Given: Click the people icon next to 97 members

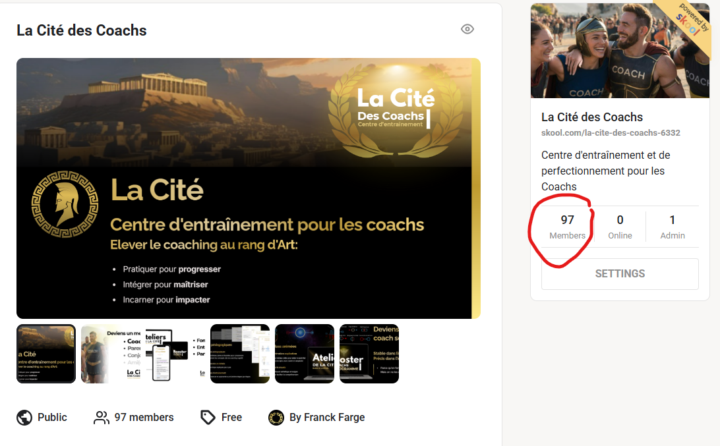Looking at the screenshot, I should click(101, 418).
